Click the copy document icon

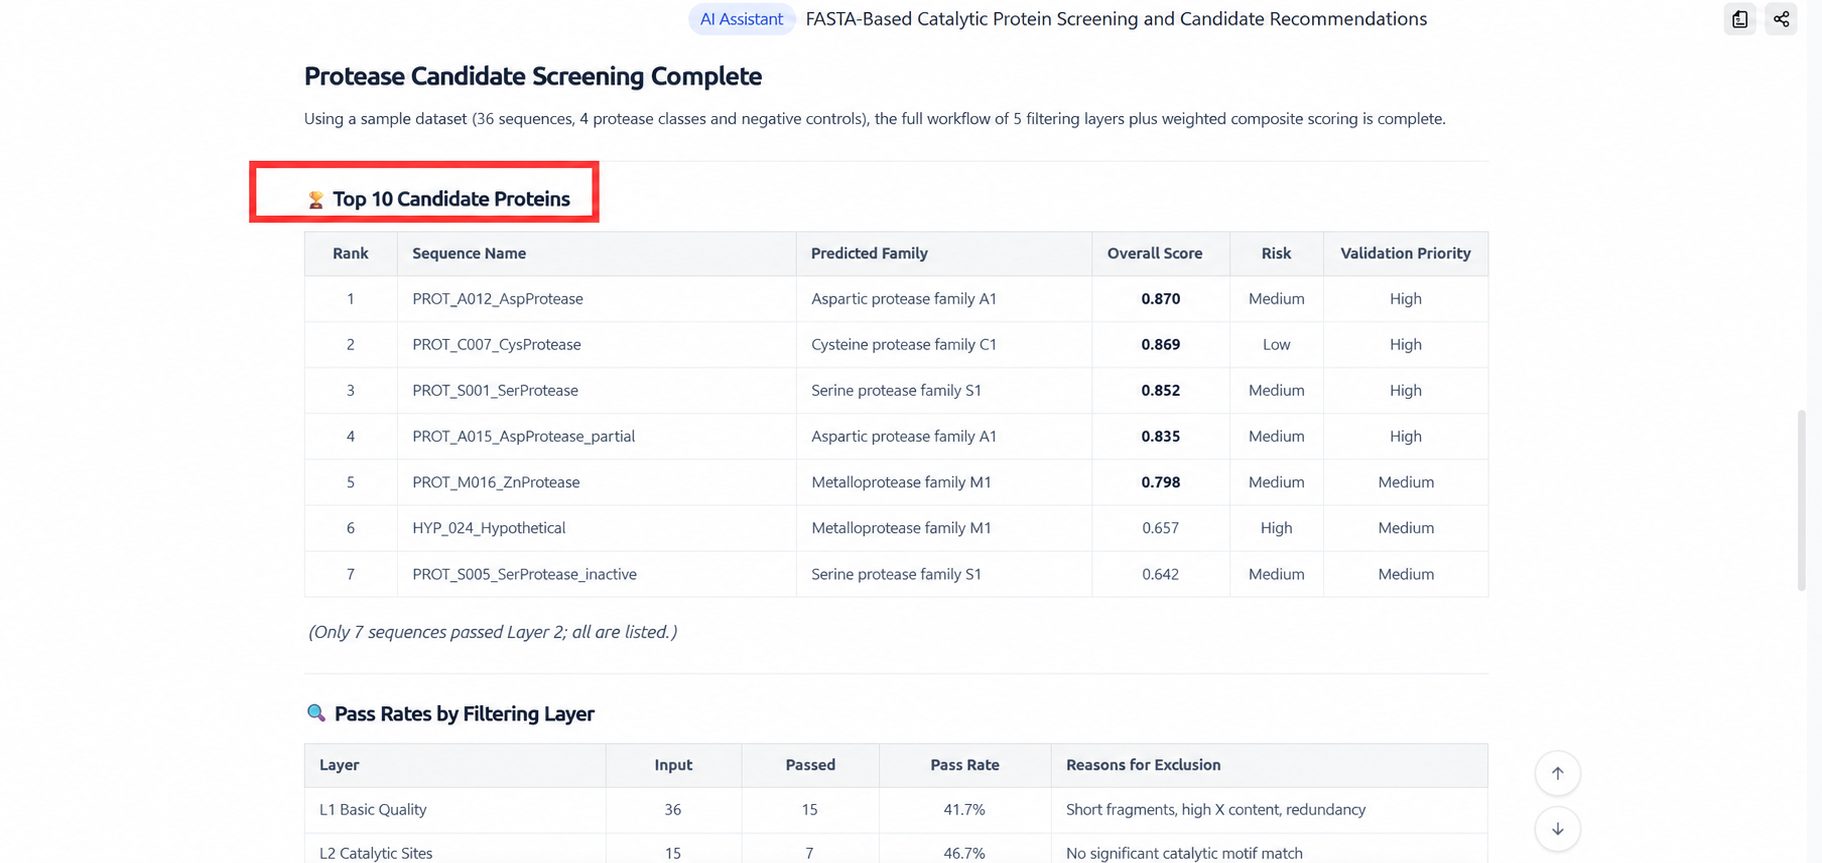click(1740, 19)
